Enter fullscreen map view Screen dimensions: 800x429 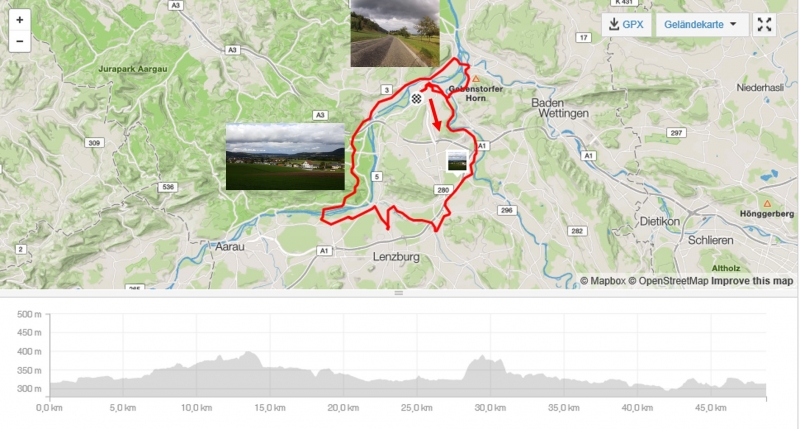point(764,24)
